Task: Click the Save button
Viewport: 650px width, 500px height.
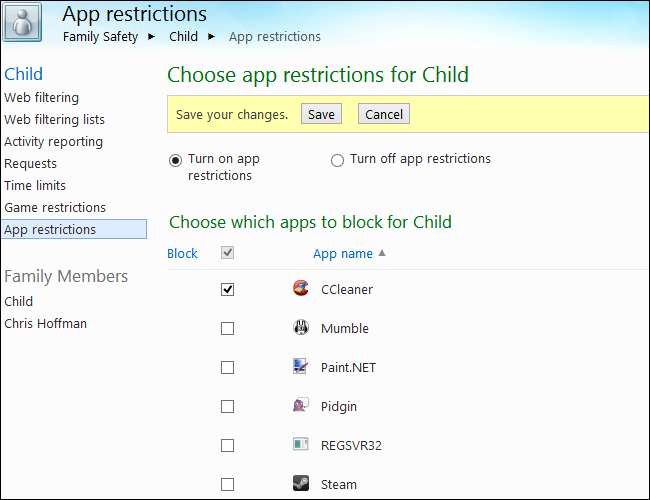Action: coord(321,115)
